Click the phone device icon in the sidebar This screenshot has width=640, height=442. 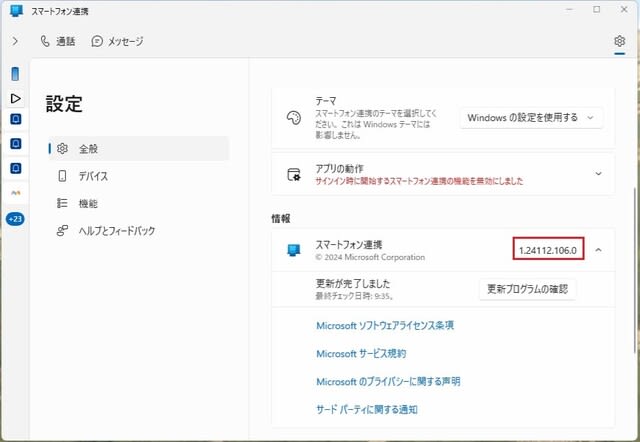click(x=15, y=74)
